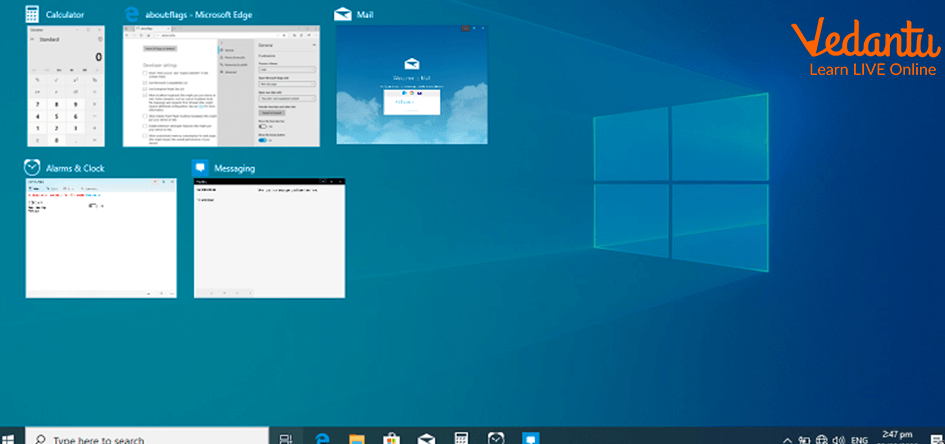Launch Microsoft Store from the taskbar

click(392, 437)
